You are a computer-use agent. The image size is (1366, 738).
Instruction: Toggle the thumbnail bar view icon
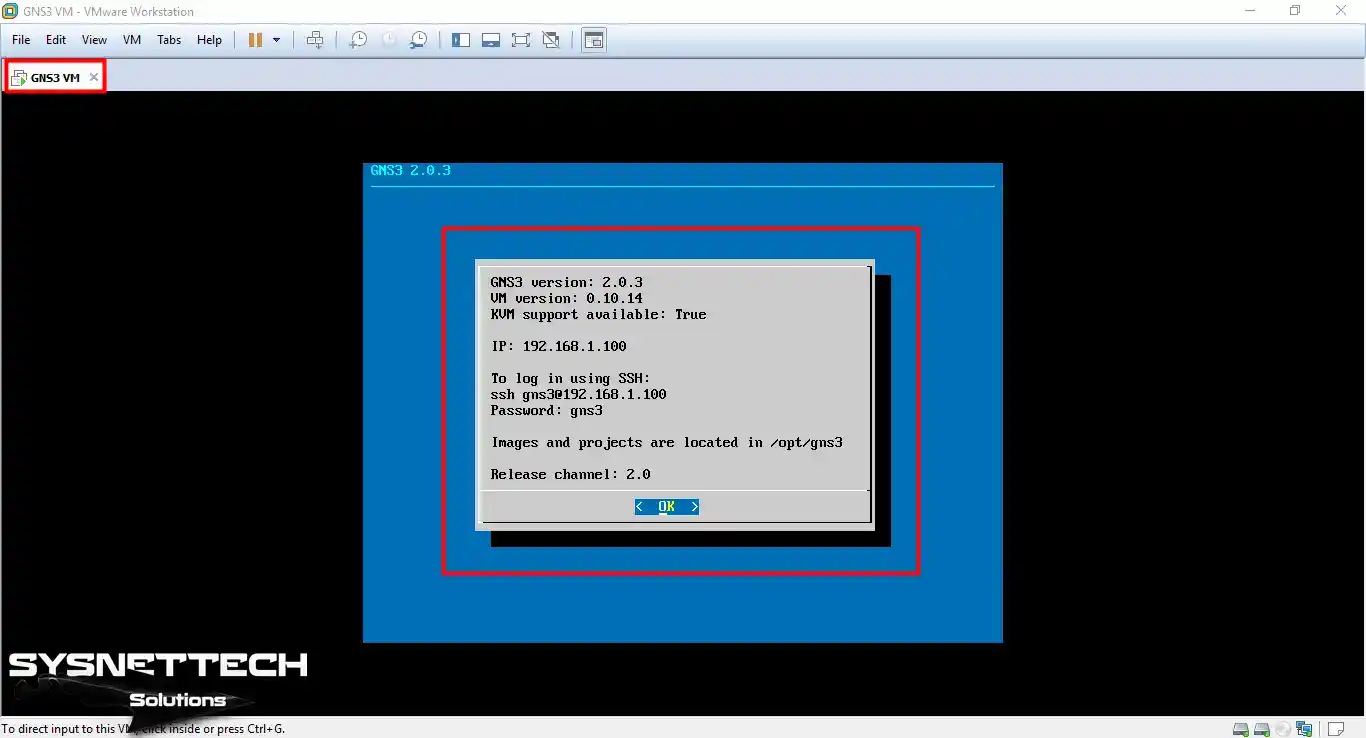pyautogui.click(x=491, y=40)
